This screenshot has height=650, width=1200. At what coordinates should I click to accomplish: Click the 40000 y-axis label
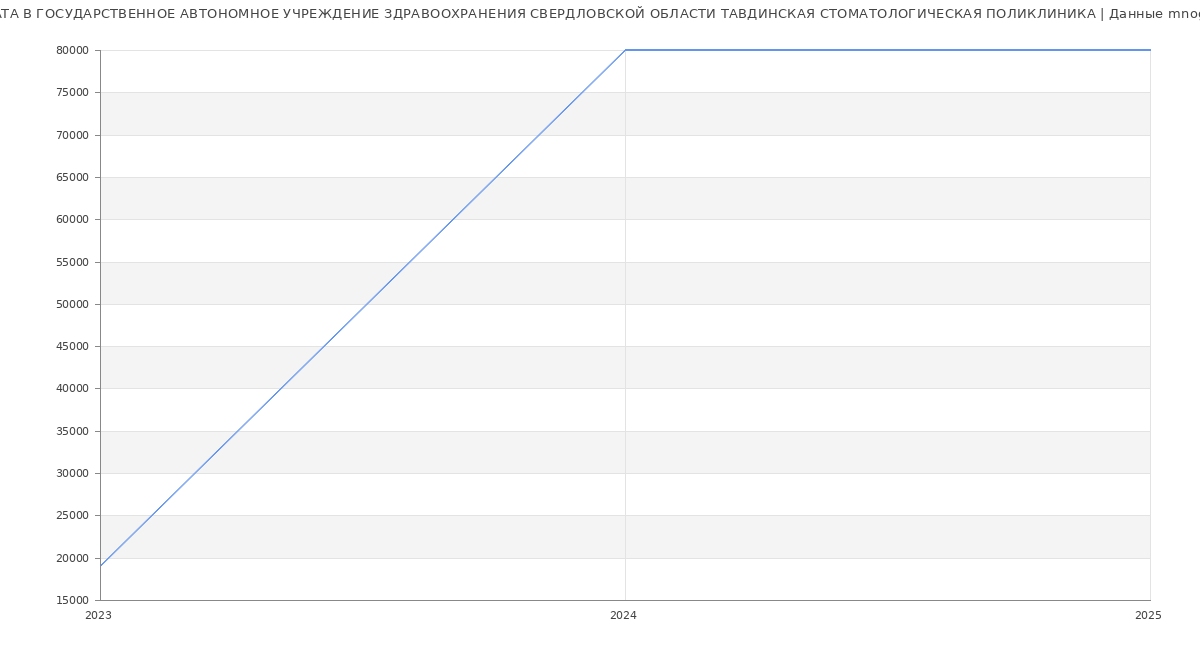point(72,388)
